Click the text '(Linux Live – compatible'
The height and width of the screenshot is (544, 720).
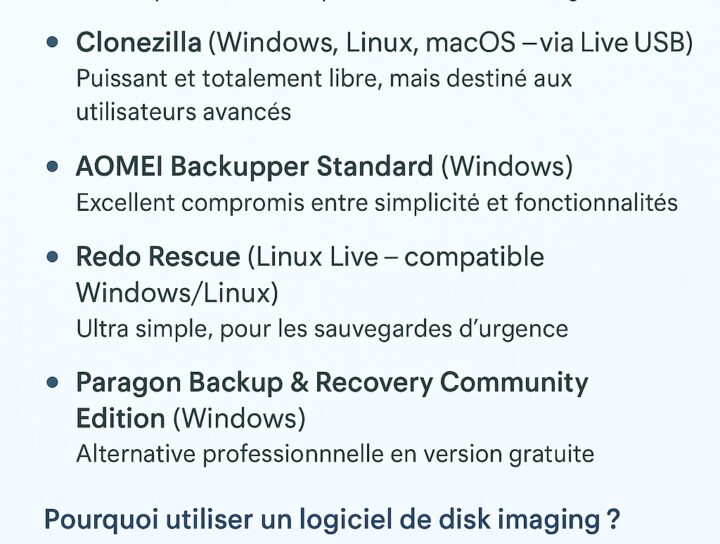(396, 257)
